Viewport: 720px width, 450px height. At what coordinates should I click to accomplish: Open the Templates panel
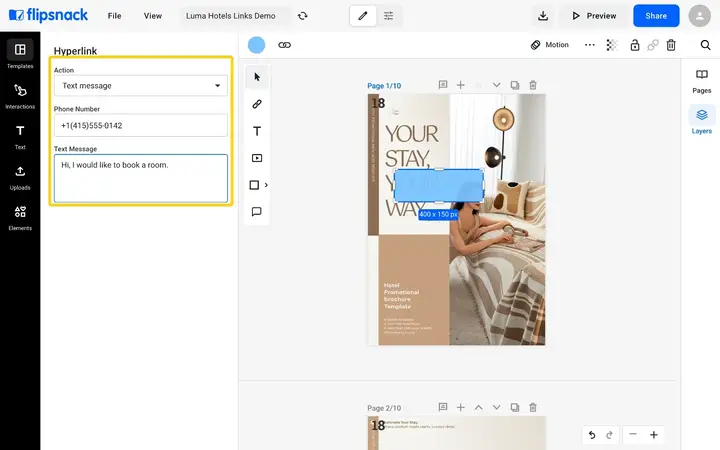click(x=20, y=54)
